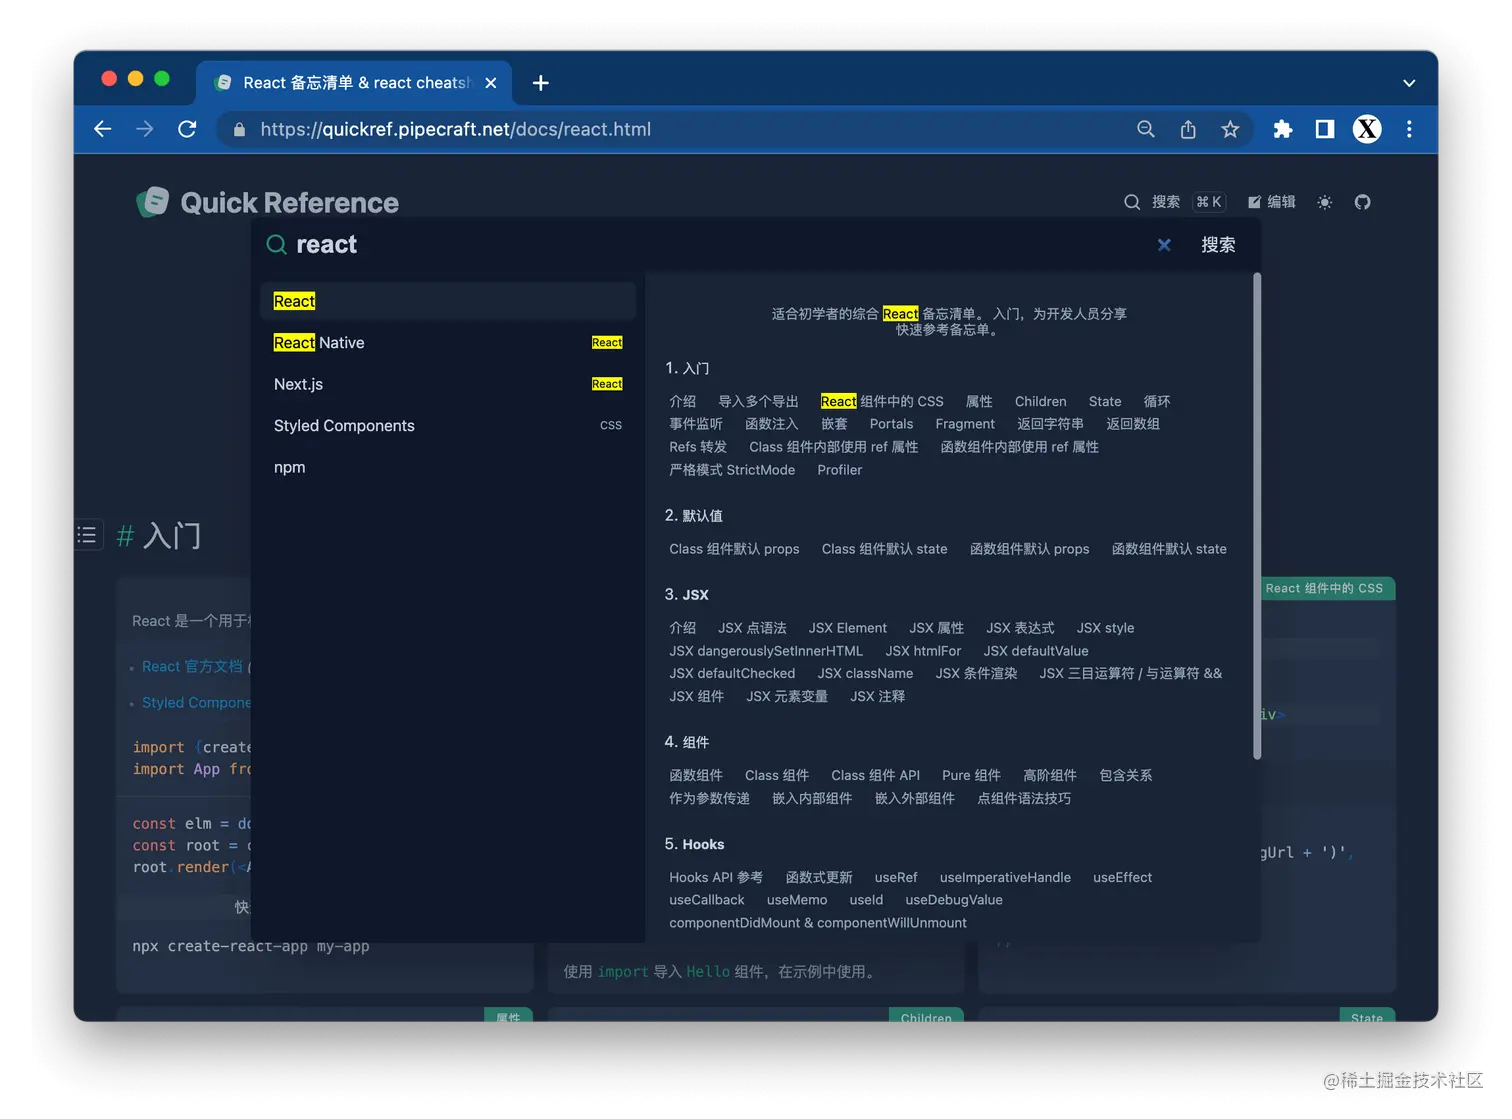Click the 3. JSX section heading
This screenshot has height=1119, width=1512.
click(x=686, y=595)
